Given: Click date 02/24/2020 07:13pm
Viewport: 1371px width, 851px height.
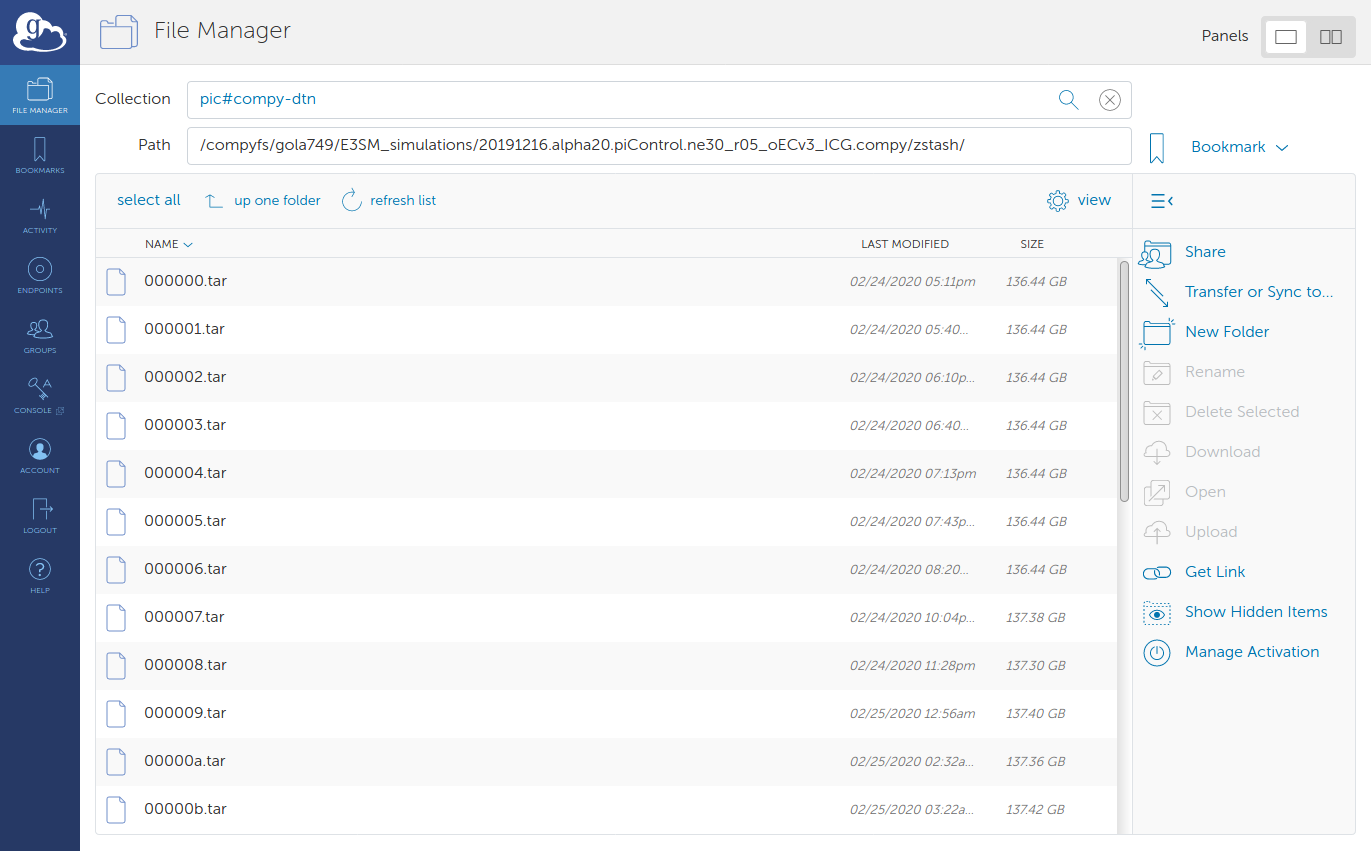Looking at the screenshot, I should pos(913,474).
